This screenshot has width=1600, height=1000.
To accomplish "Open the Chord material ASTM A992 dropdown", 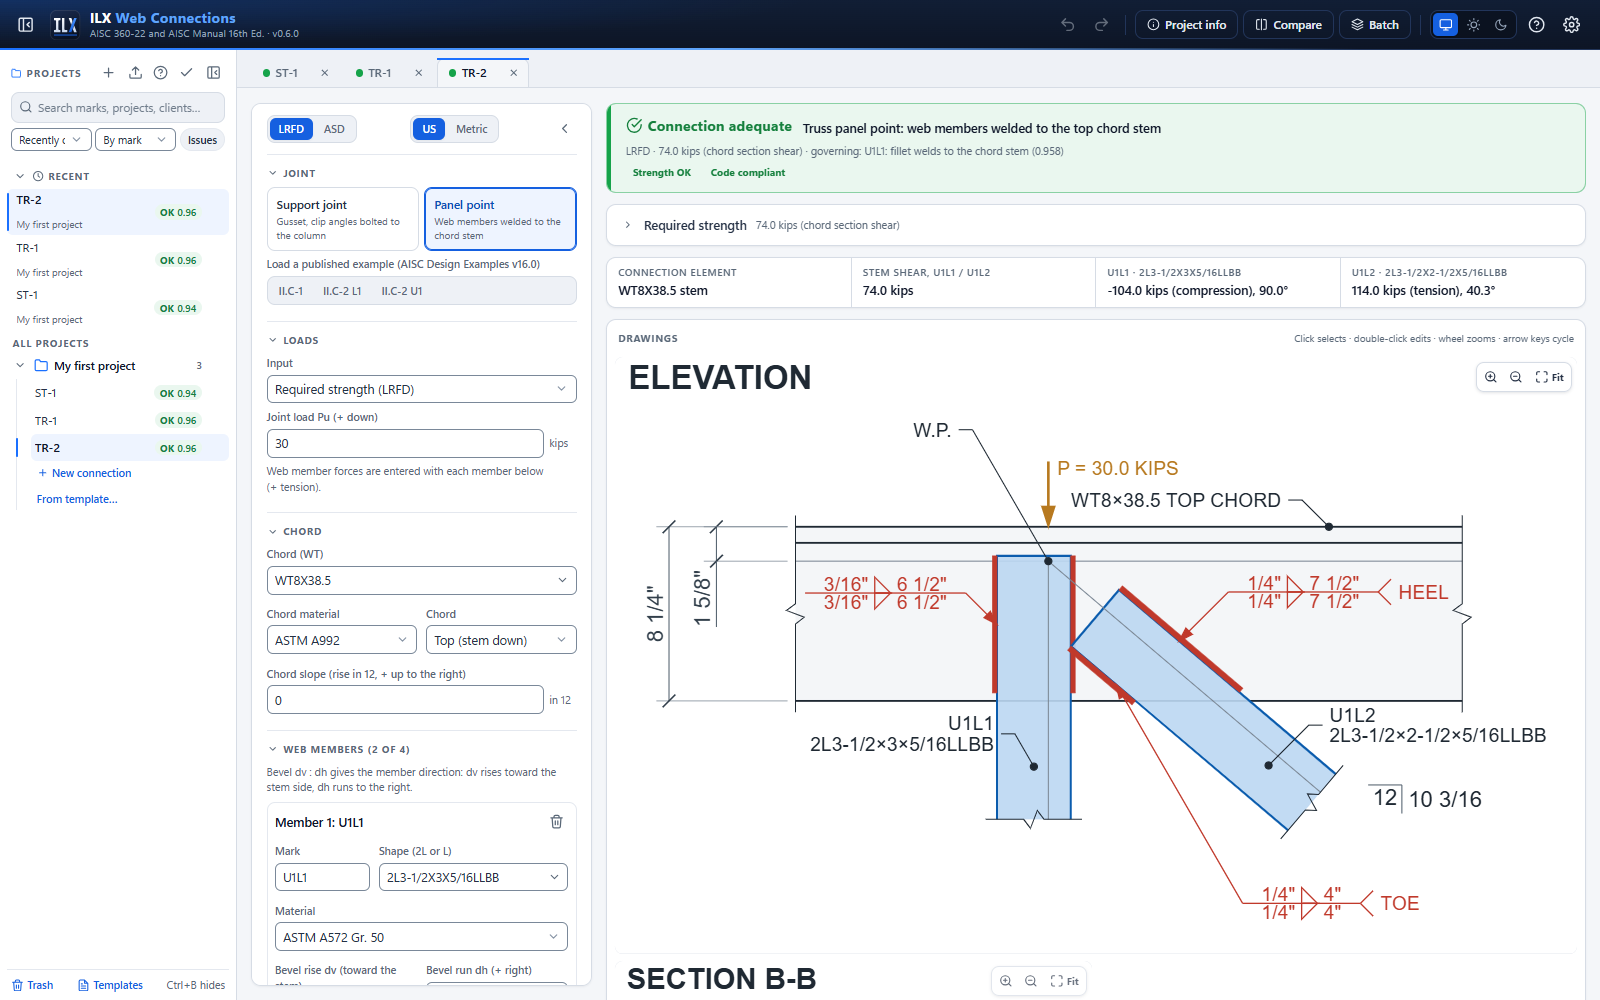I will (x=342, y=640).
